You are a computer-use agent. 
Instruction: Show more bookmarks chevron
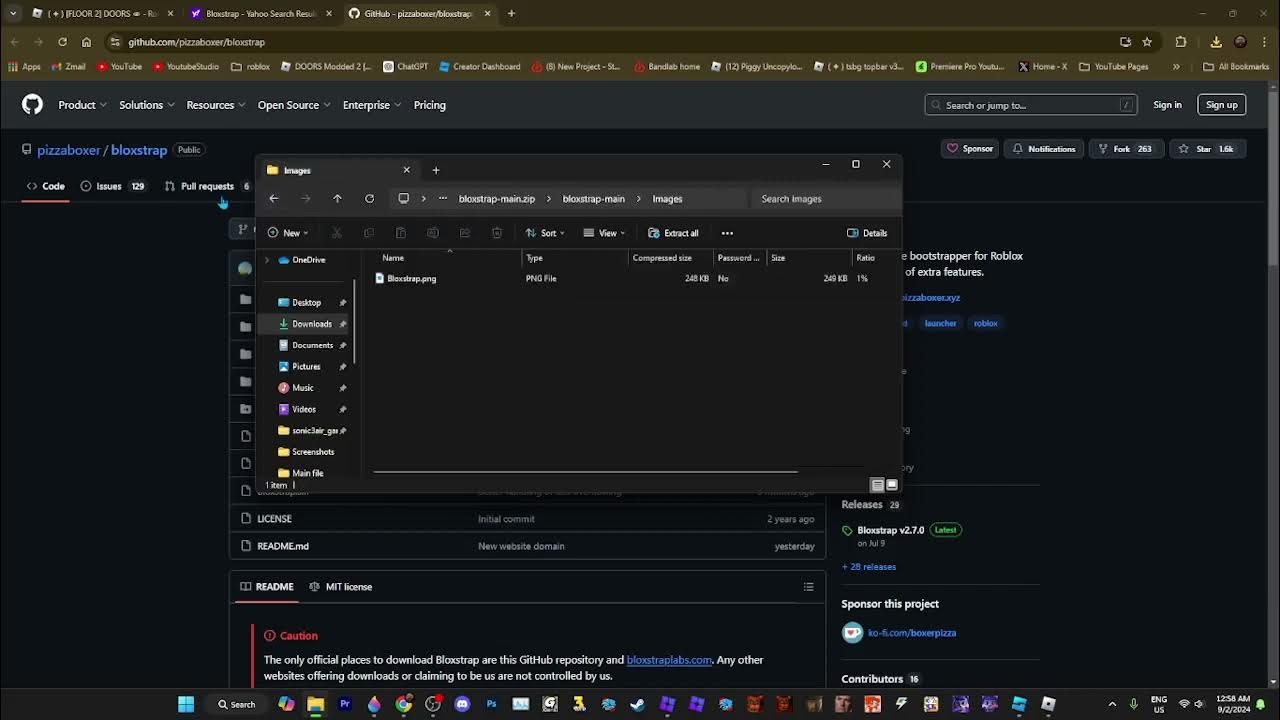coord(1176,67)
